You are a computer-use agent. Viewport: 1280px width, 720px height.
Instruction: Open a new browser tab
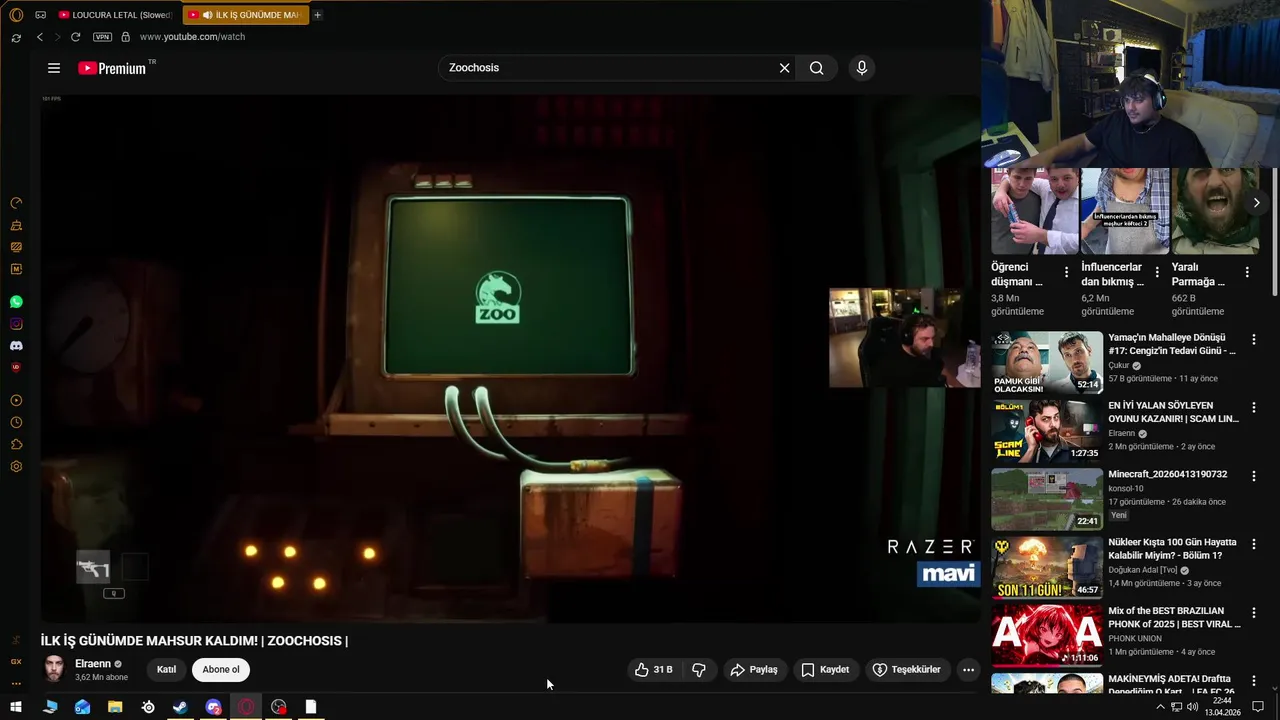[x=318, y=15]
